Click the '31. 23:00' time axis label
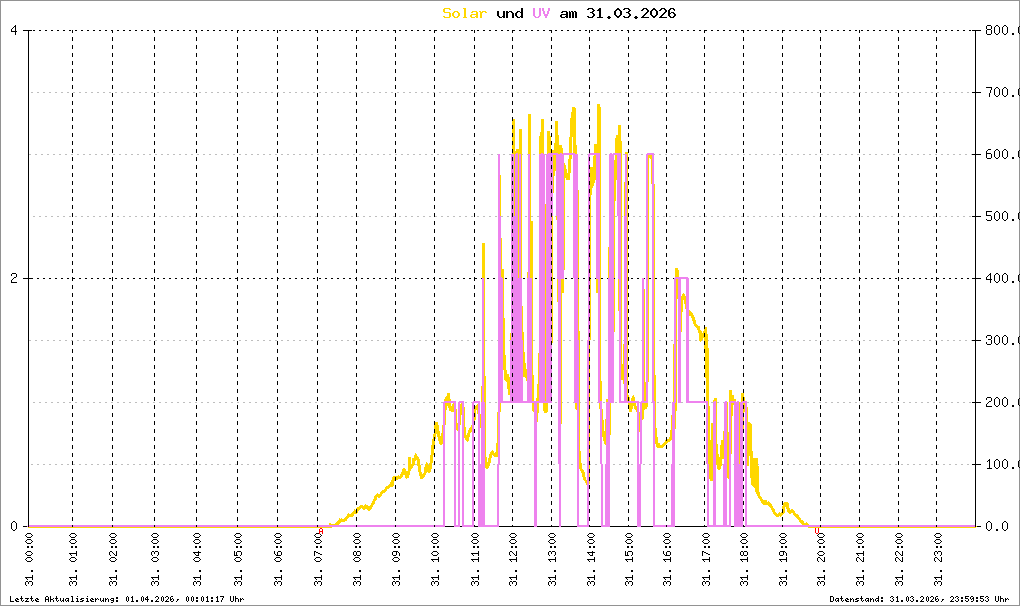The height and width of the screenshot is (606, 1020). (x=938, y=560)
